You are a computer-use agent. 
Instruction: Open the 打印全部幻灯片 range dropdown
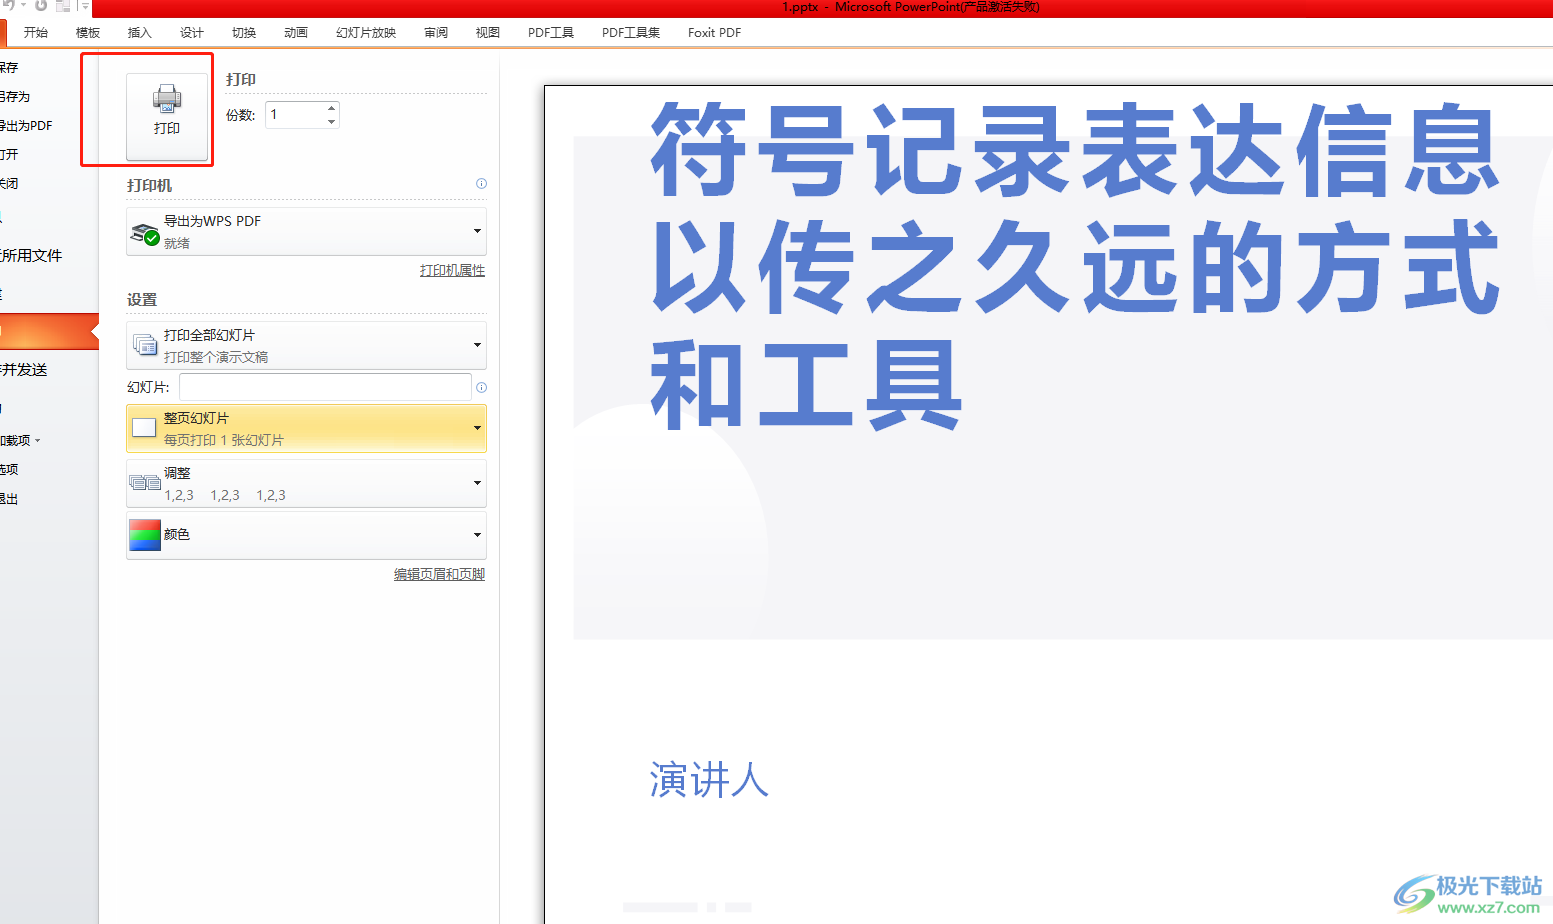tap(306, 345)
